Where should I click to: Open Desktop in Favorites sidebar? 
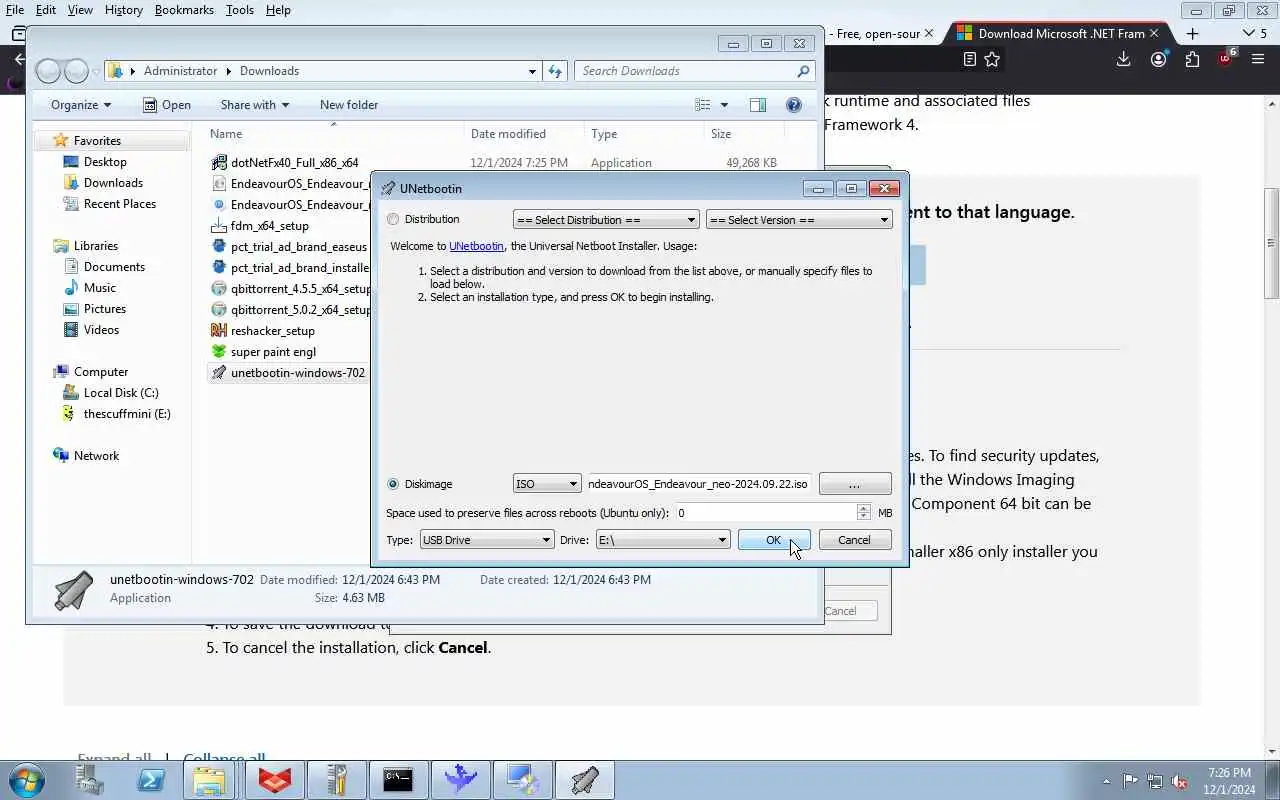(105, 162)
